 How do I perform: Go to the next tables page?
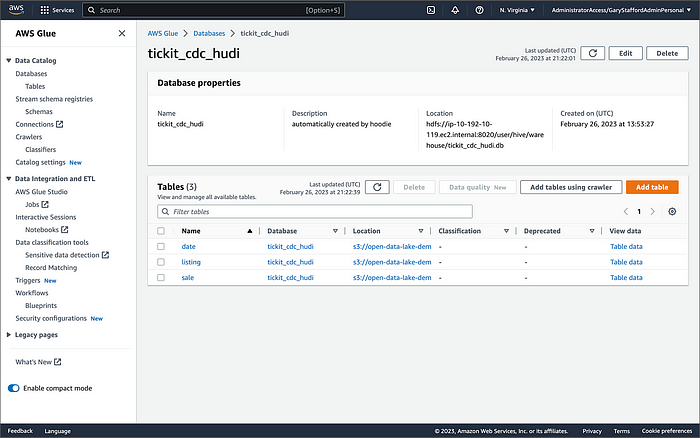pos(652,212)
